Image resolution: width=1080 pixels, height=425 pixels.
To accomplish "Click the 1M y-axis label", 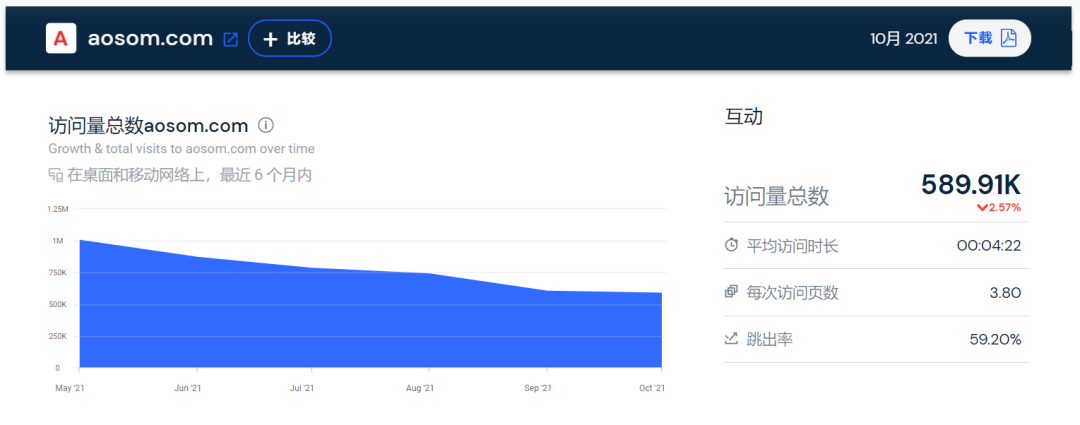I will pyautogui.click(x=59, y=241).
